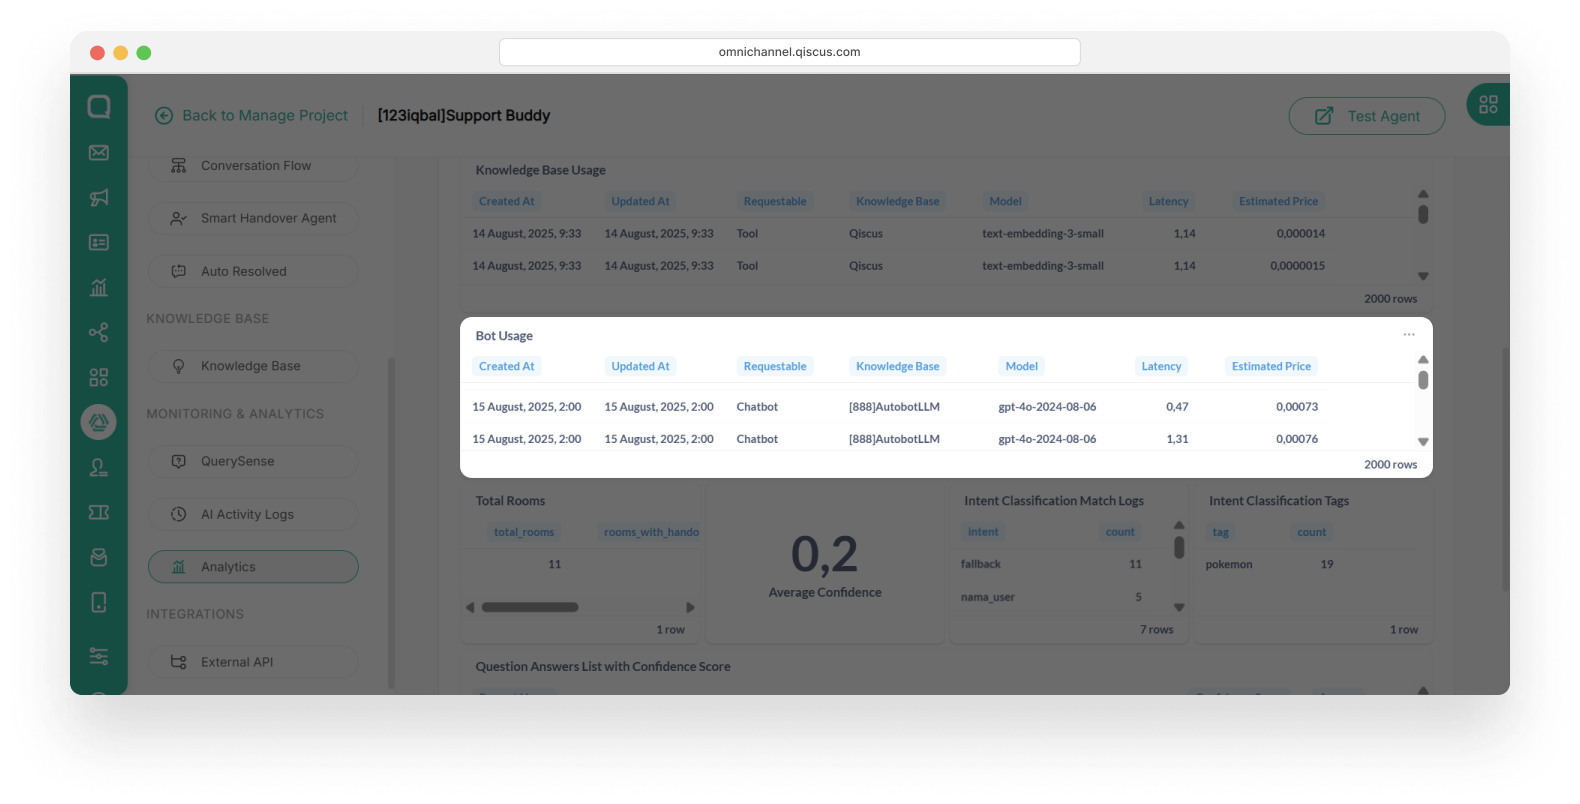The width and height of the screenshot is (1580, 804).
Task: Click the contact card sidebar icon
Action: (99, 243)
